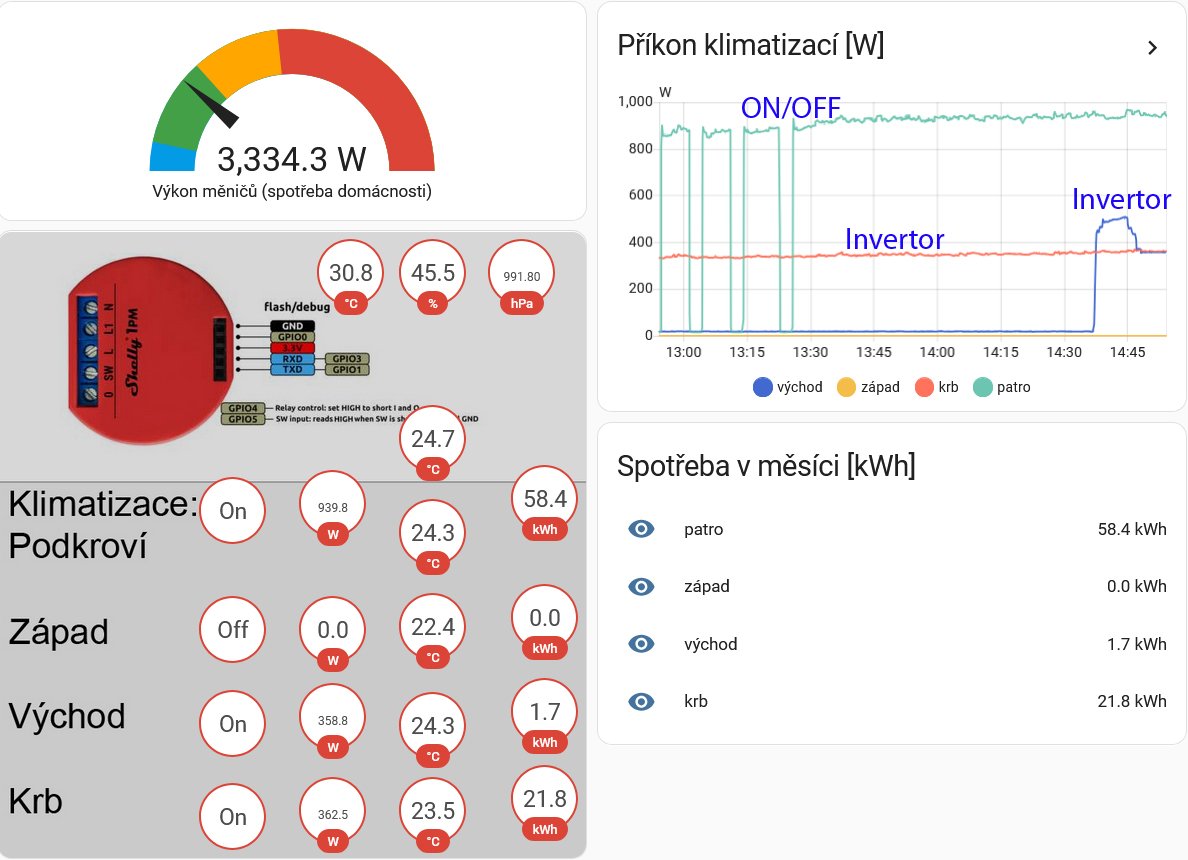Click the Klimatizace: Podkroví label
The width and height of the screenshot is (1188, 860).
pos(103,524)
